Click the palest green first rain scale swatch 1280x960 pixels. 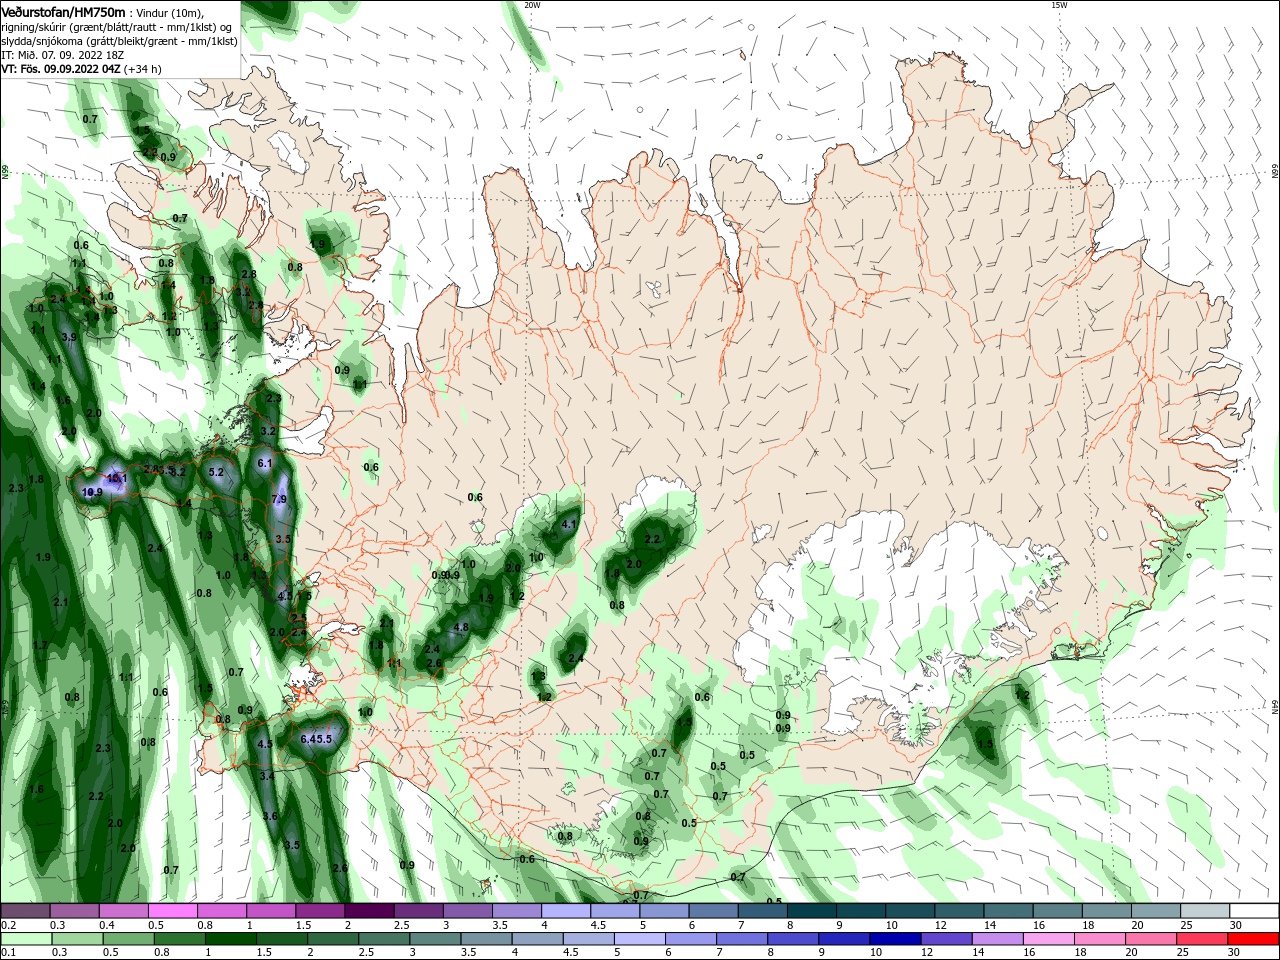(x=25, y=939)
